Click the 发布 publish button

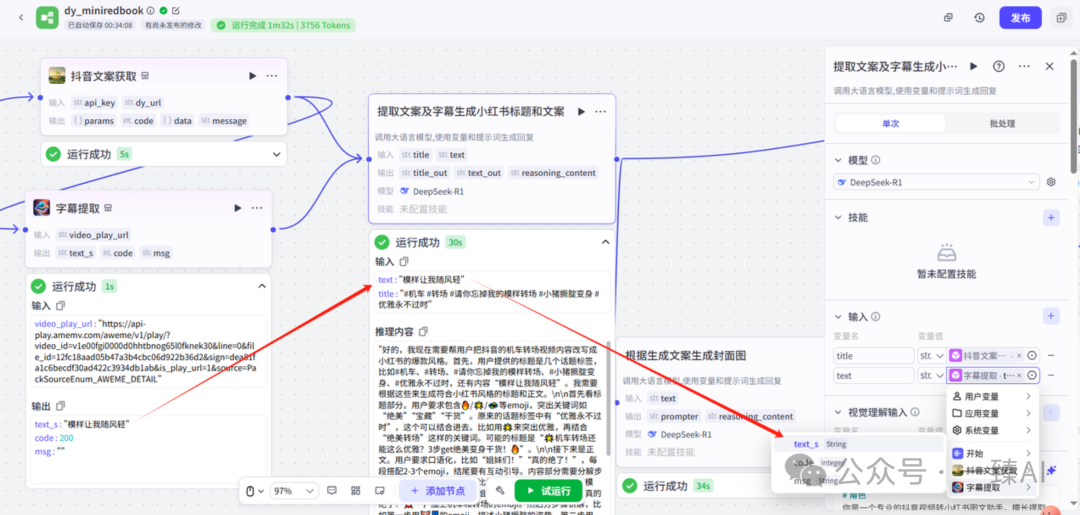(x=1020, y=18)
